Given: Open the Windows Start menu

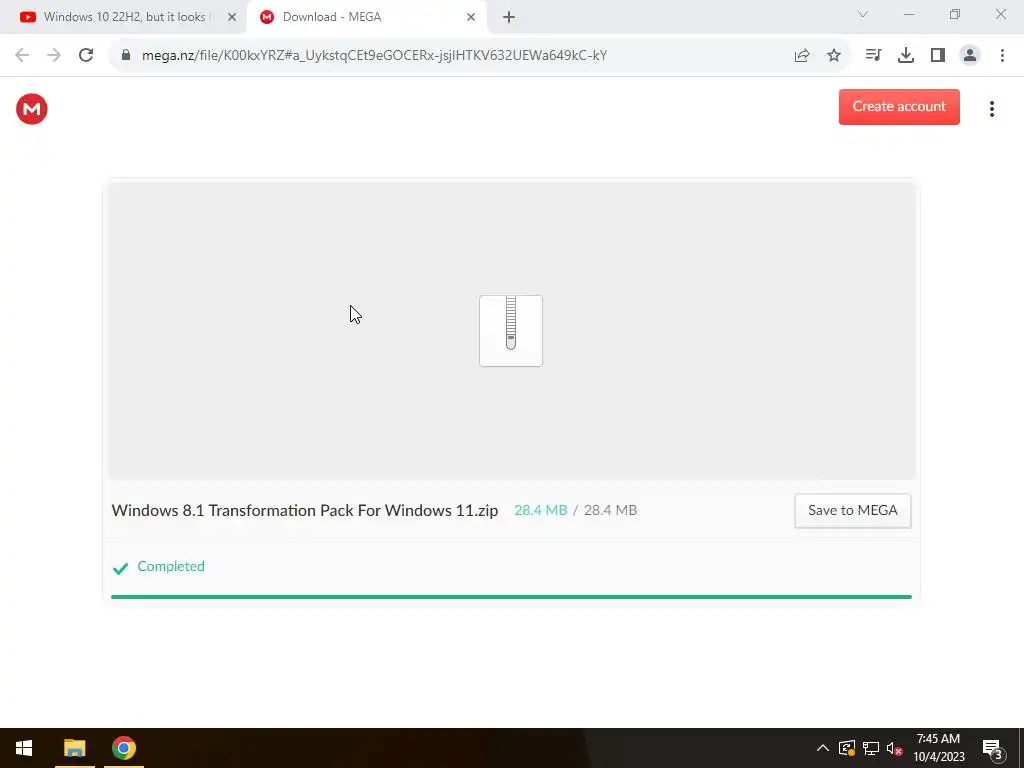Looking at the screenshot, I should pyautogui.click(x=24, y=748).
